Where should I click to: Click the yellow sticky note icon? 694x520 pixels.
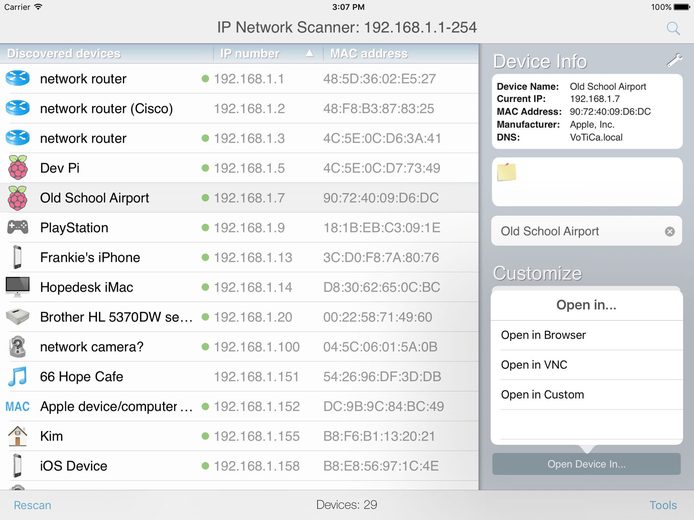(x=506, y=172)
